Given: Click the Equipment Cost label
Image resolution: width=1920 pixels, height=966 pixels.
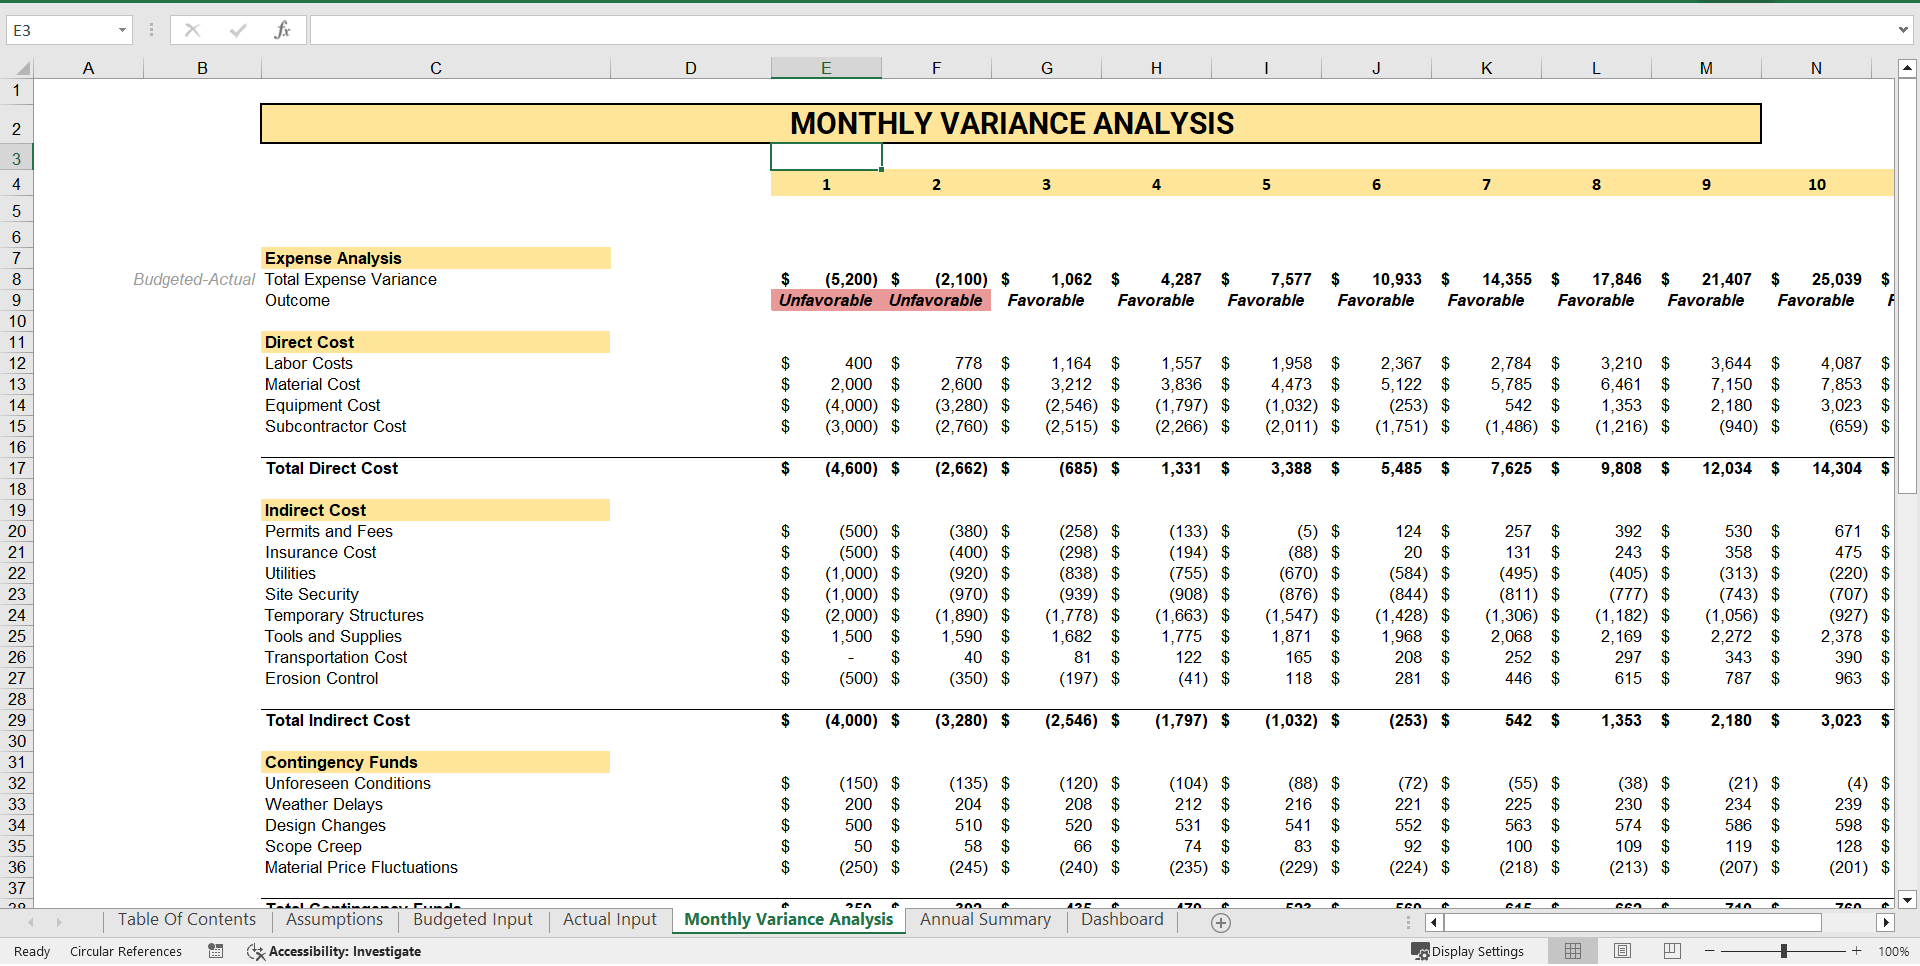Looking at the screenshot, I should [x=323, y=406].
